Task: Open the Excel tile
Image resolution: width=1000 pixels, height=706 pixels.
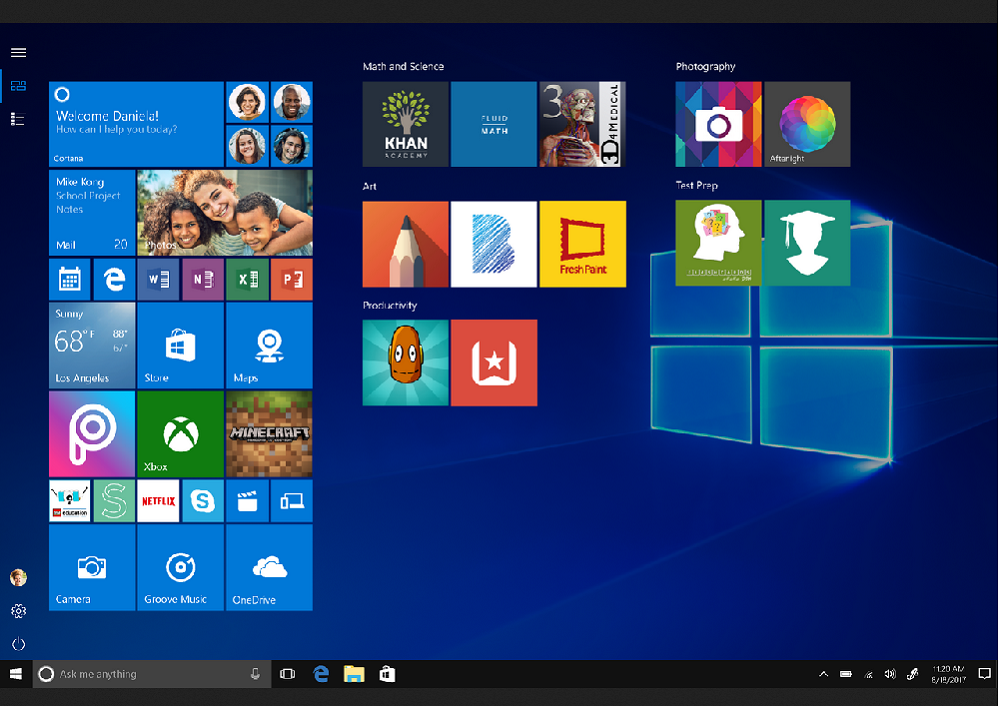Action: pyautogui.click(x=247, y=279)
